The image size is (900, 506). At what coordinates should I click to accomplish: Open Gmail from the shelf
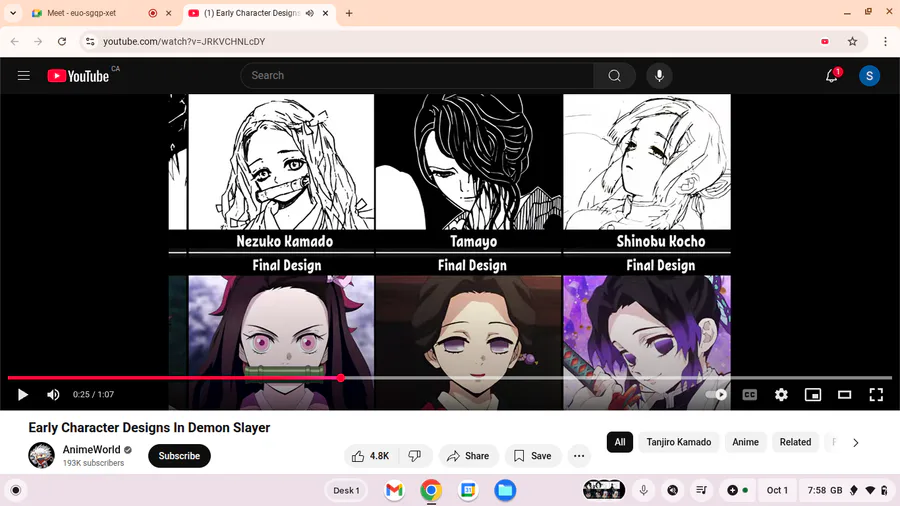click(394, 491)
